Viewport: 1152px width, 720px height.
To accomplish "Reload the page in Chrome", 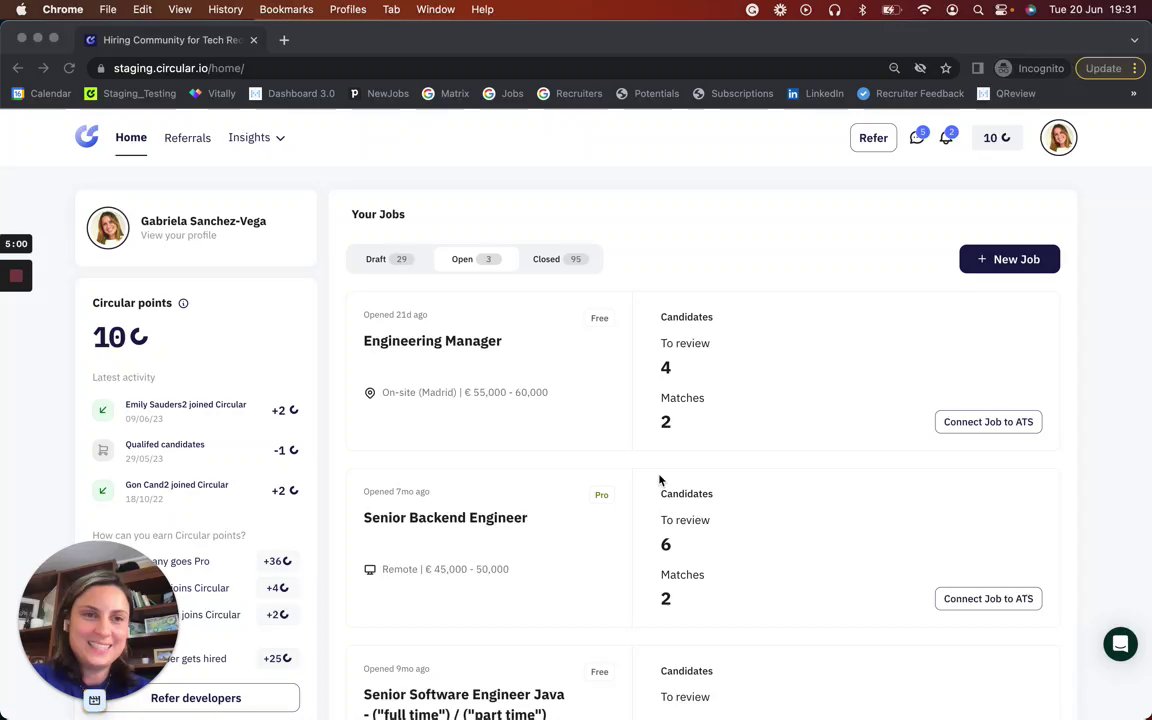I will 69,68.
